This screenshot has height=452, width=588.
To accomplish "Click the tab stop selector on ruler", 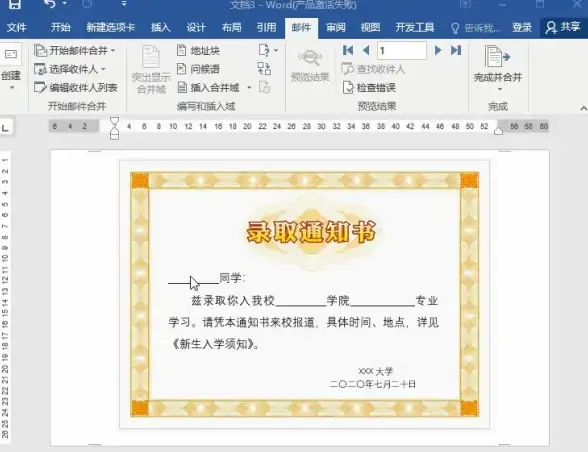I will pos(5,128).
